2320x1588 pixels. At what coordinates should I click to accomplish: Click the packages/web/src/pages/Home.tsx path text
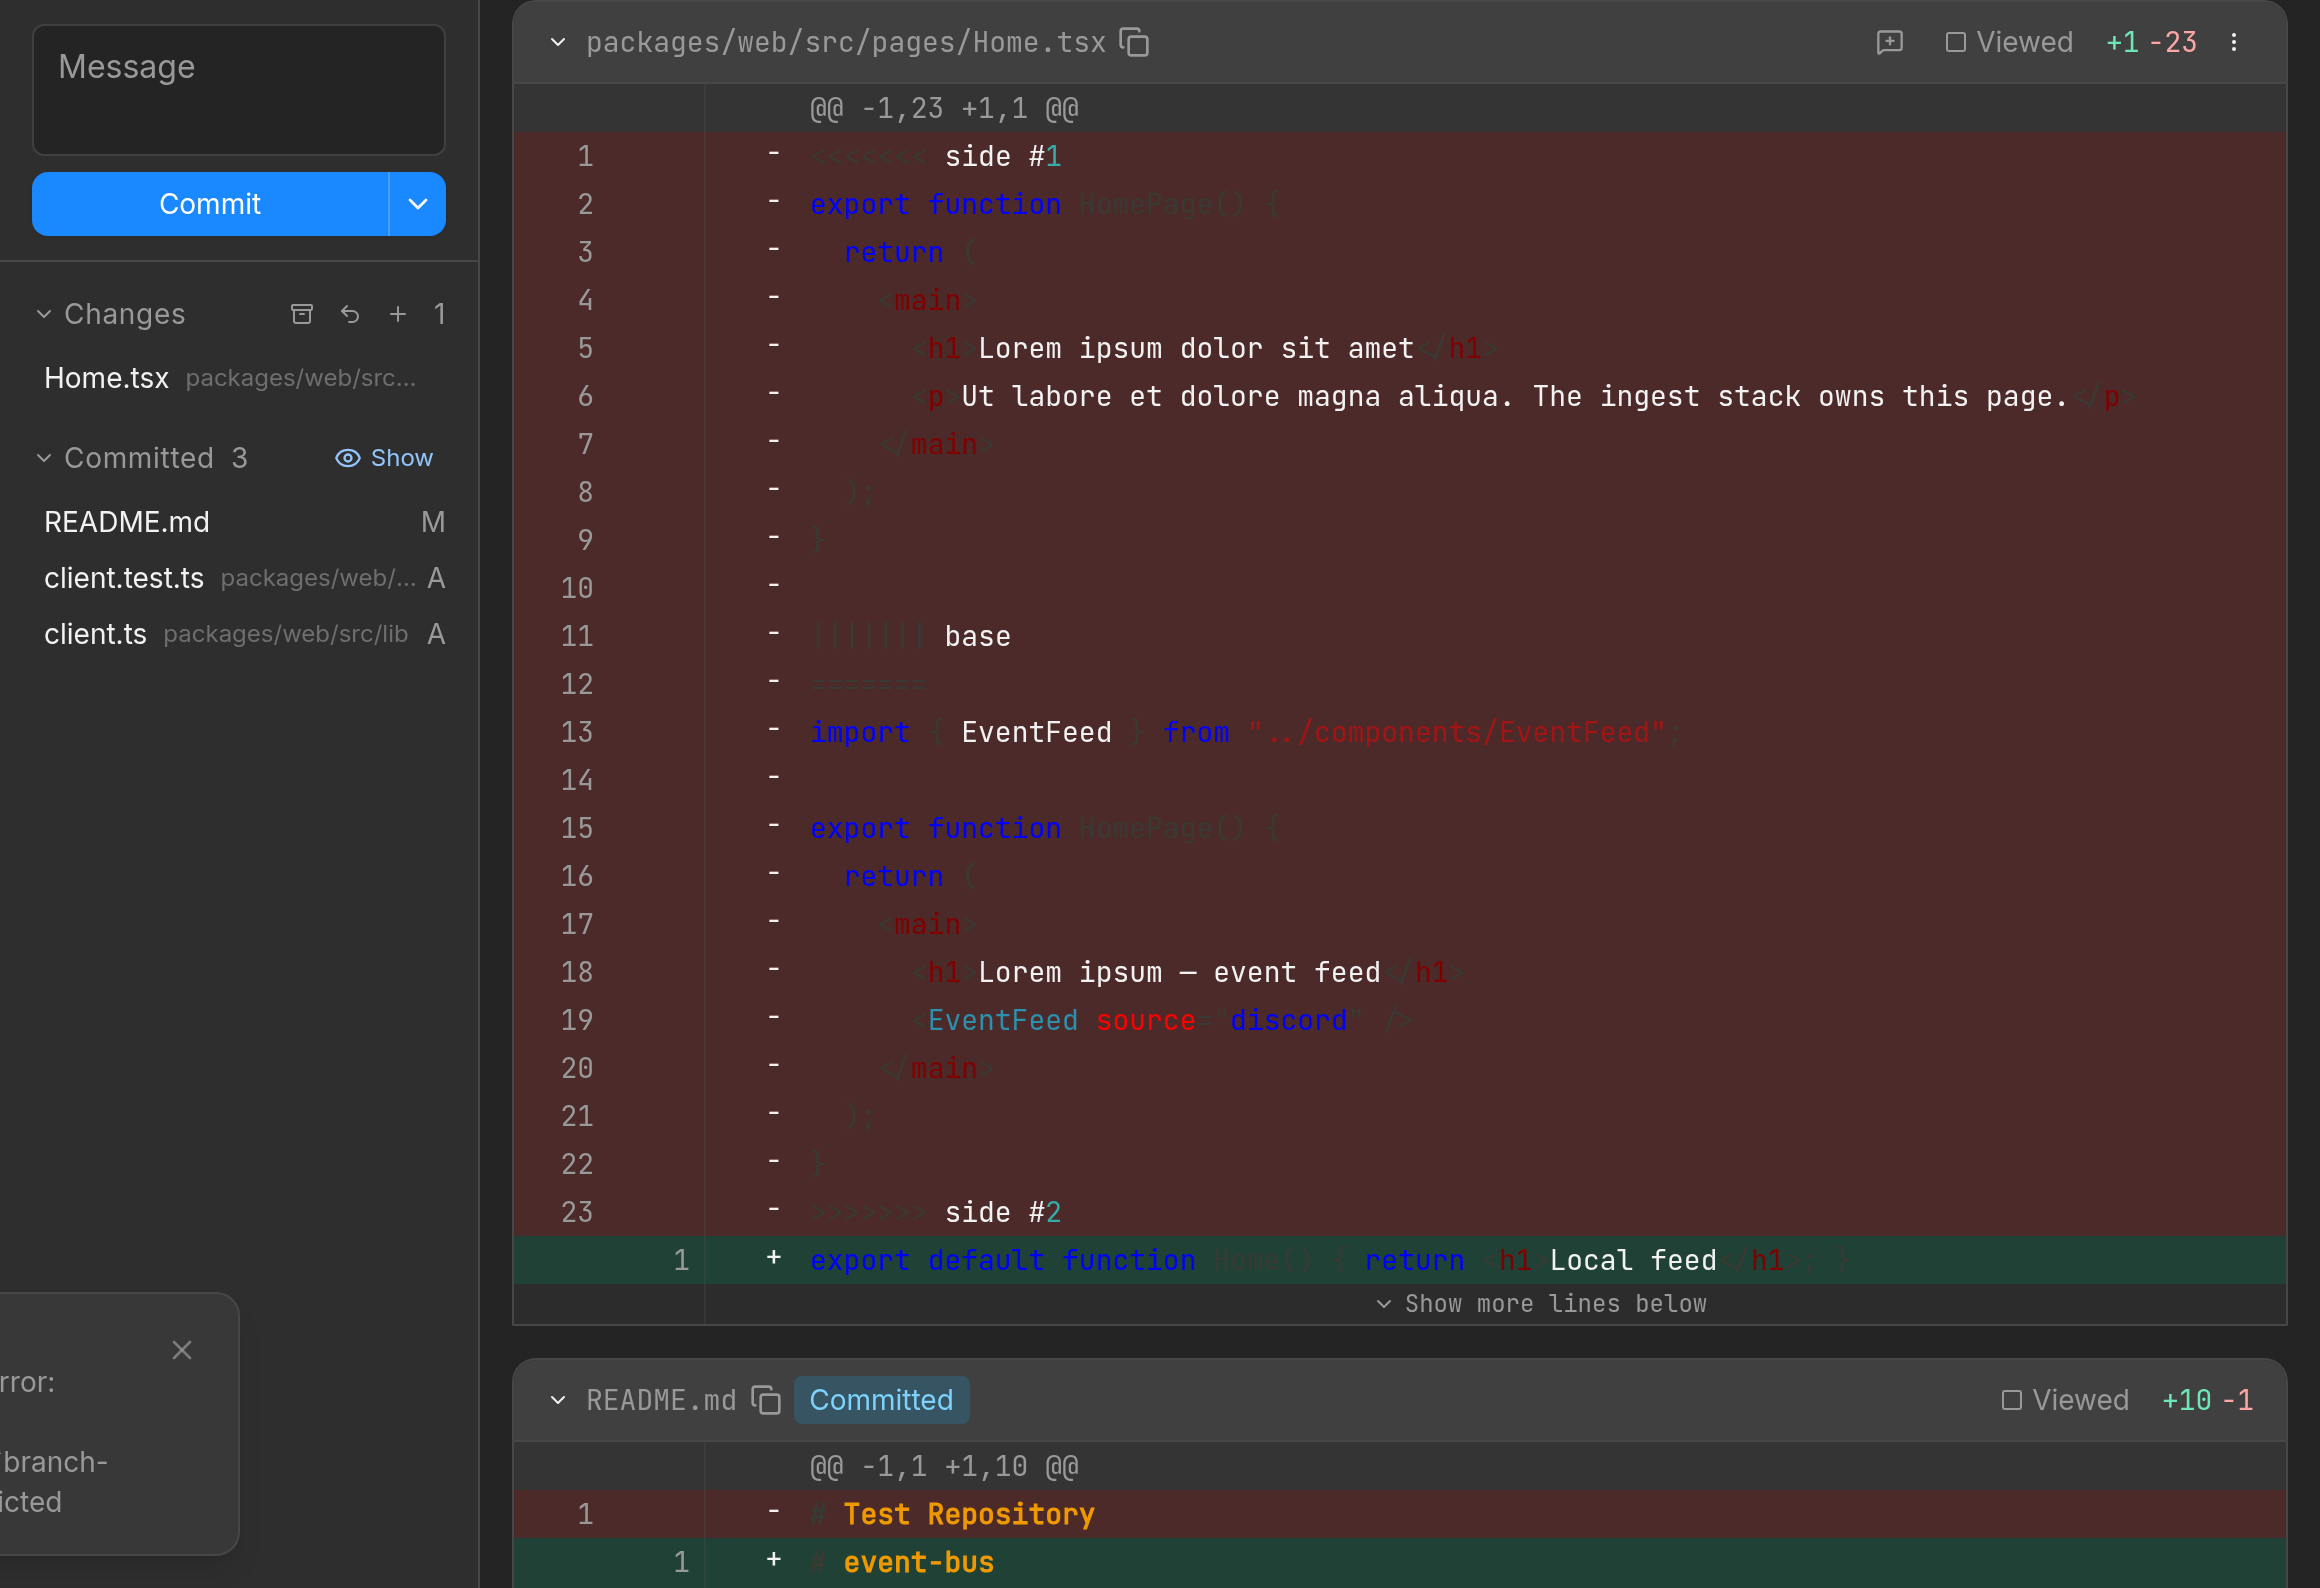click(x=846, y=42)
